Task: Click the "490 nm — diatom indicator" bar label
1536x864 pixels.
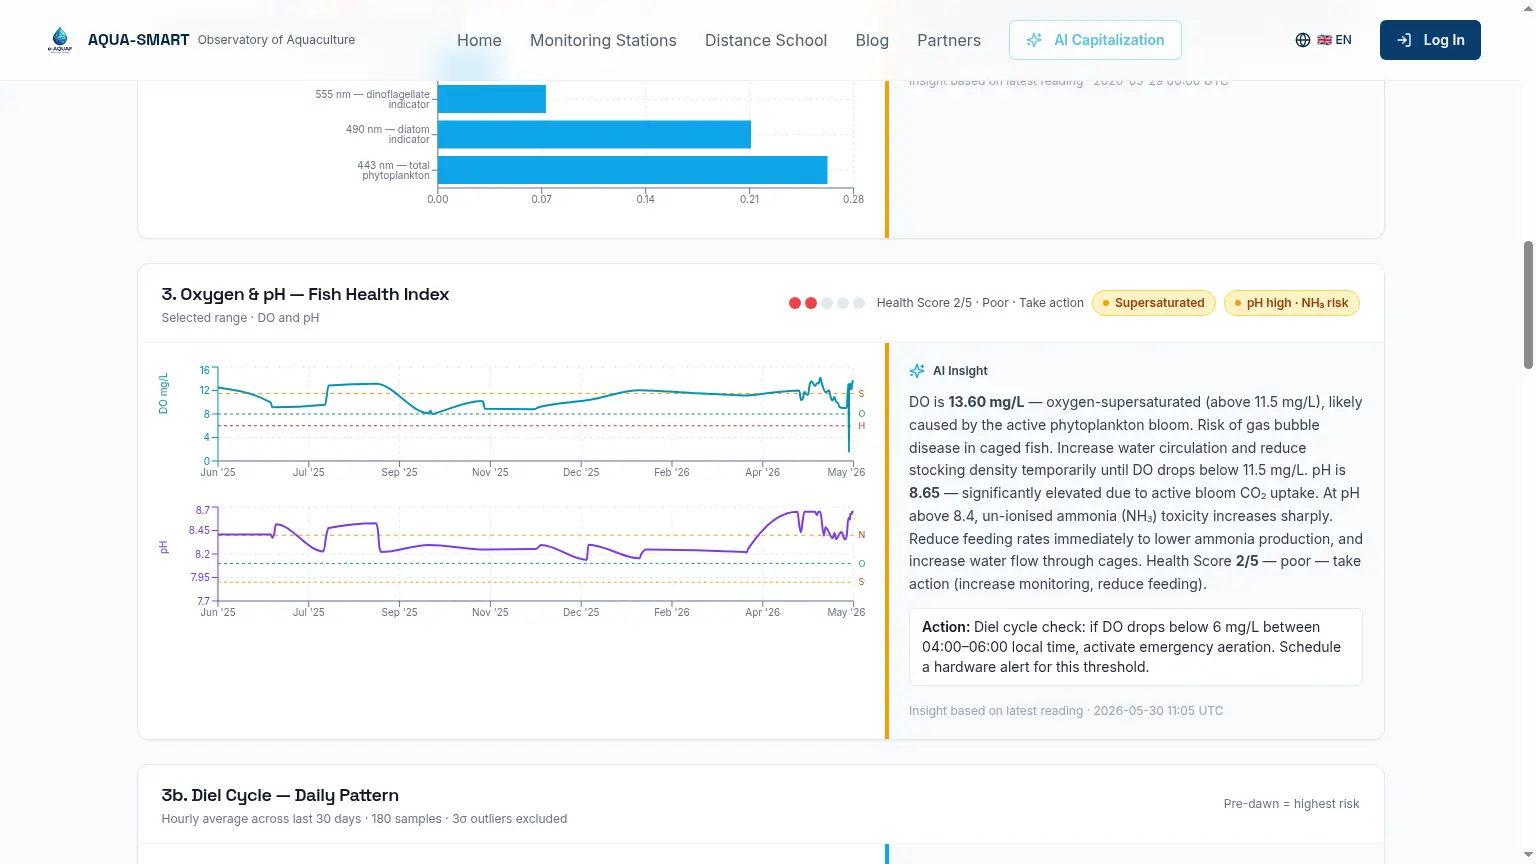Action: tap(388, 134)
